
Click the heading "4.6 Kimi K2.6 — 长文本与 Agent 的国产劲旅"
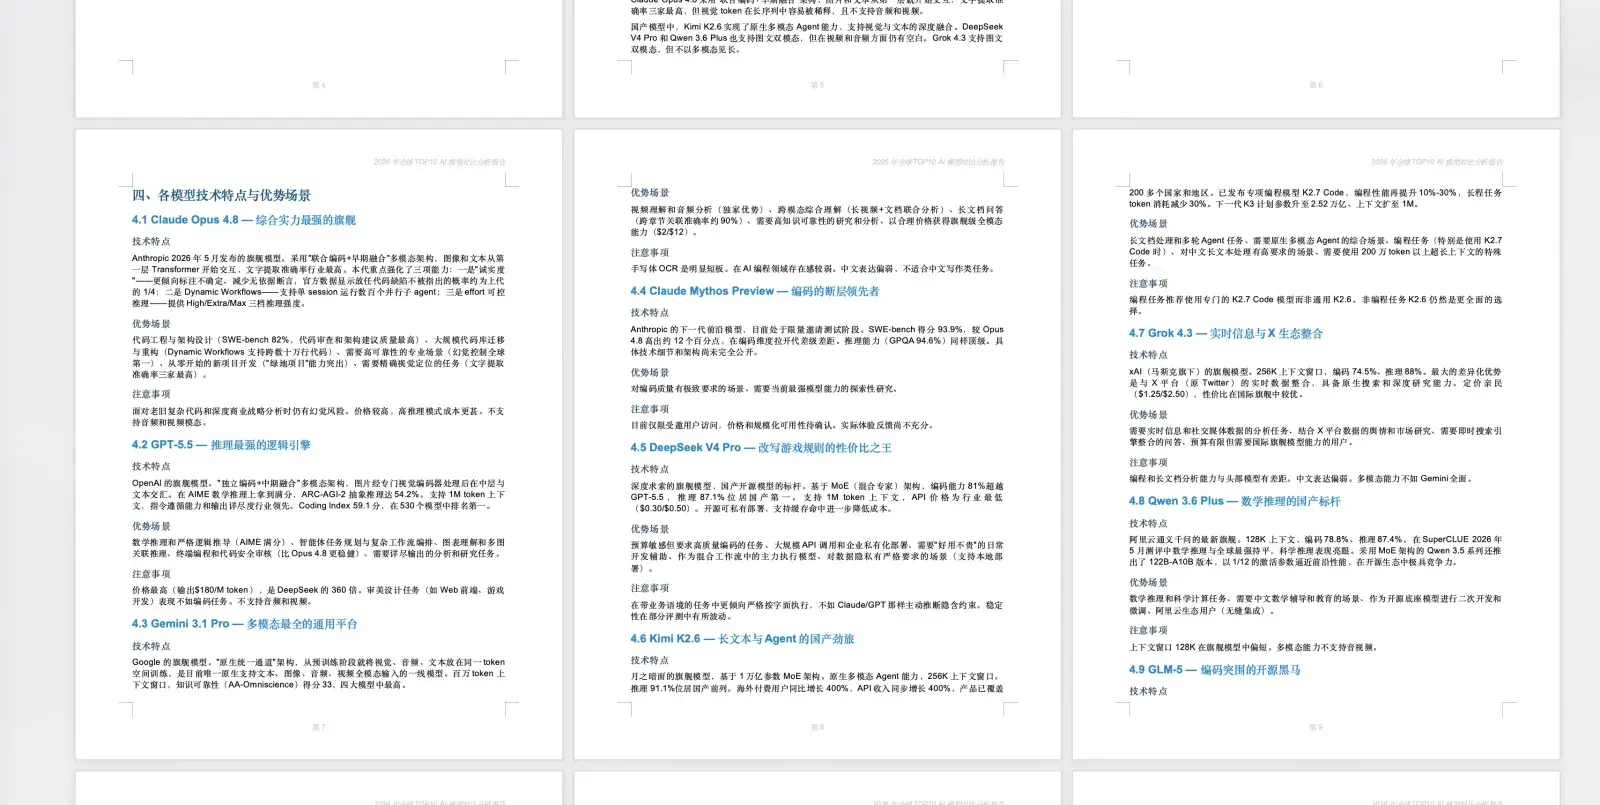pos(742,639)
